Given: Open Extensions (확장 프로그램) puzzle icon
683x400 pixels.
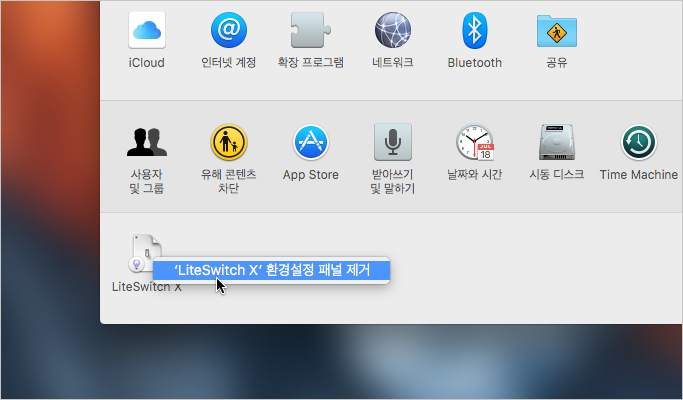Looking at the screenshot, I should (311, 30).
